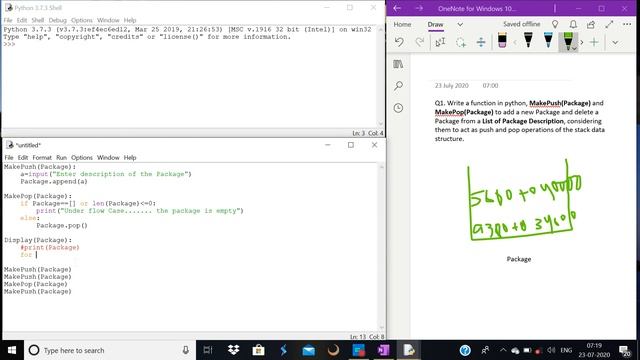Go forward with OneNote forward arrow
The image size is (640, 360).
pos(419,8)
